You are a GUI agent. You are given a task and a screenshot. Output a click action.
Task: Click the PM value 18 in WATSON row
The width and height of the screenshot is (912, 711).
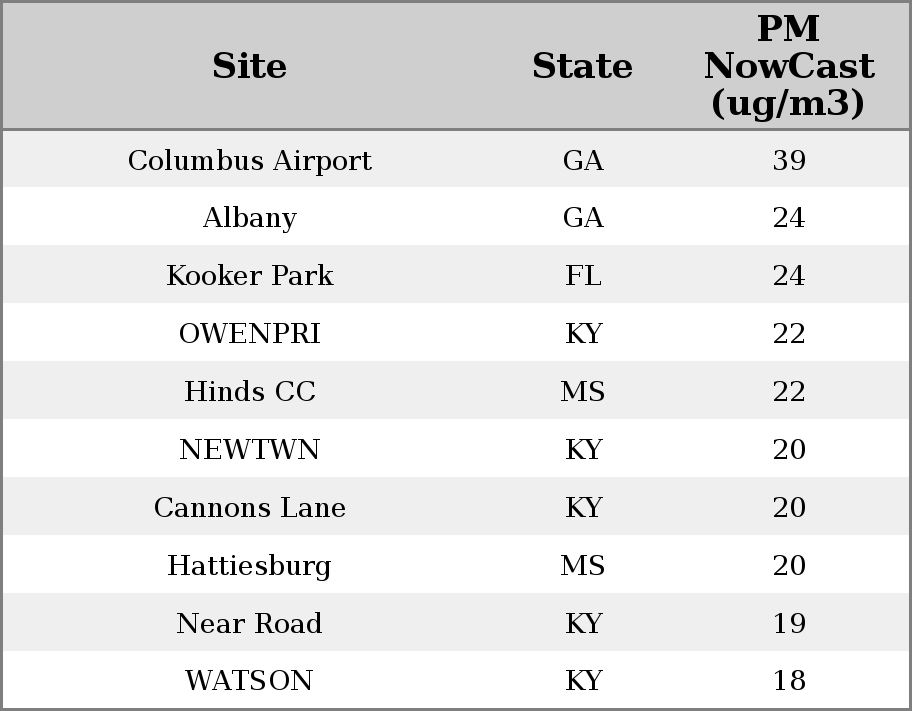(788, 681)
